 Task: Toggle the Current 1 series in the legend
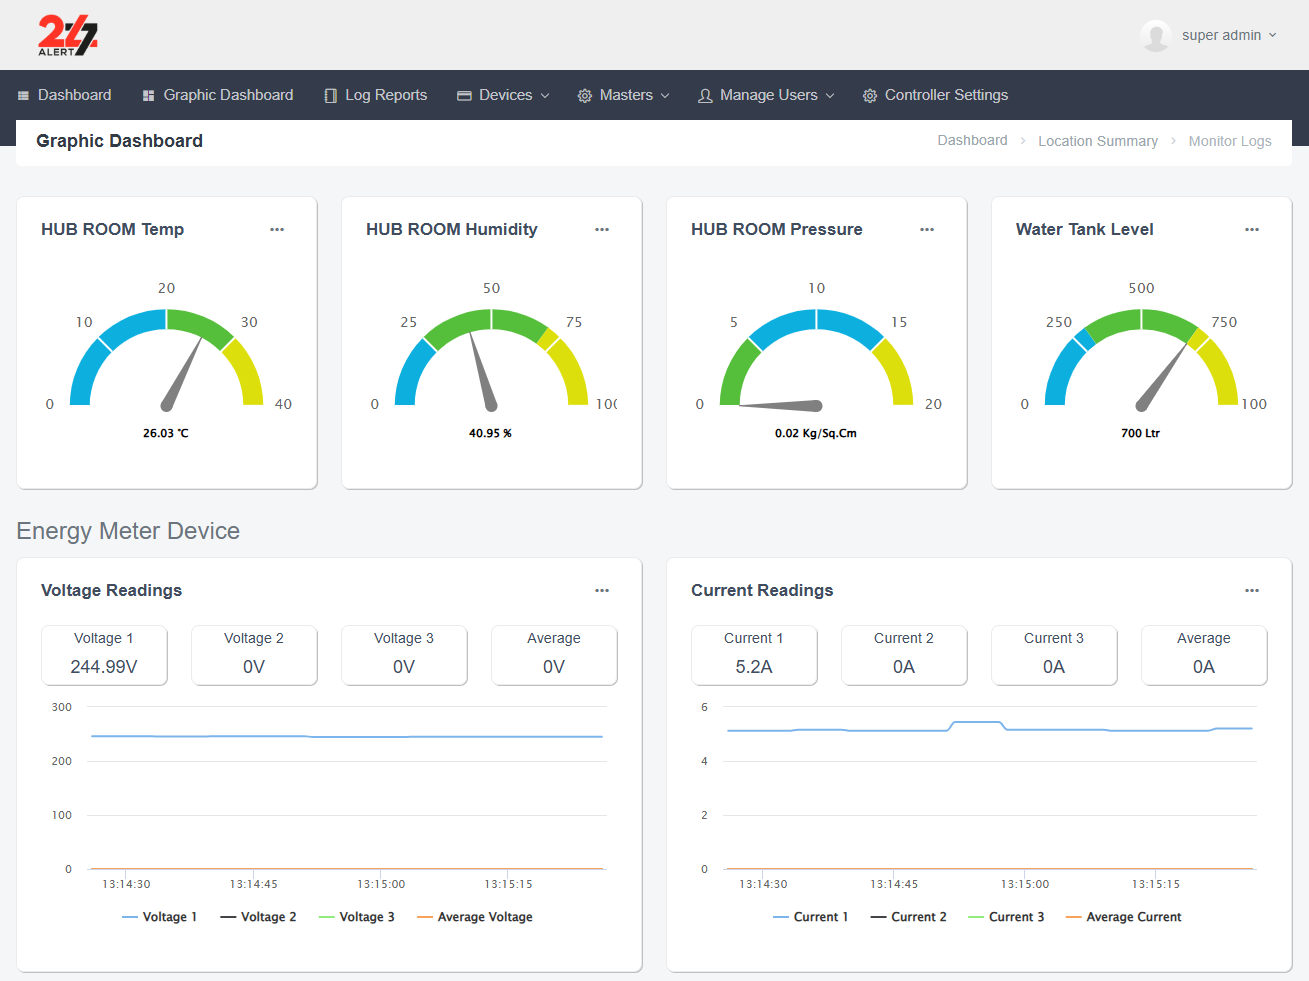(x=811, y=916)
